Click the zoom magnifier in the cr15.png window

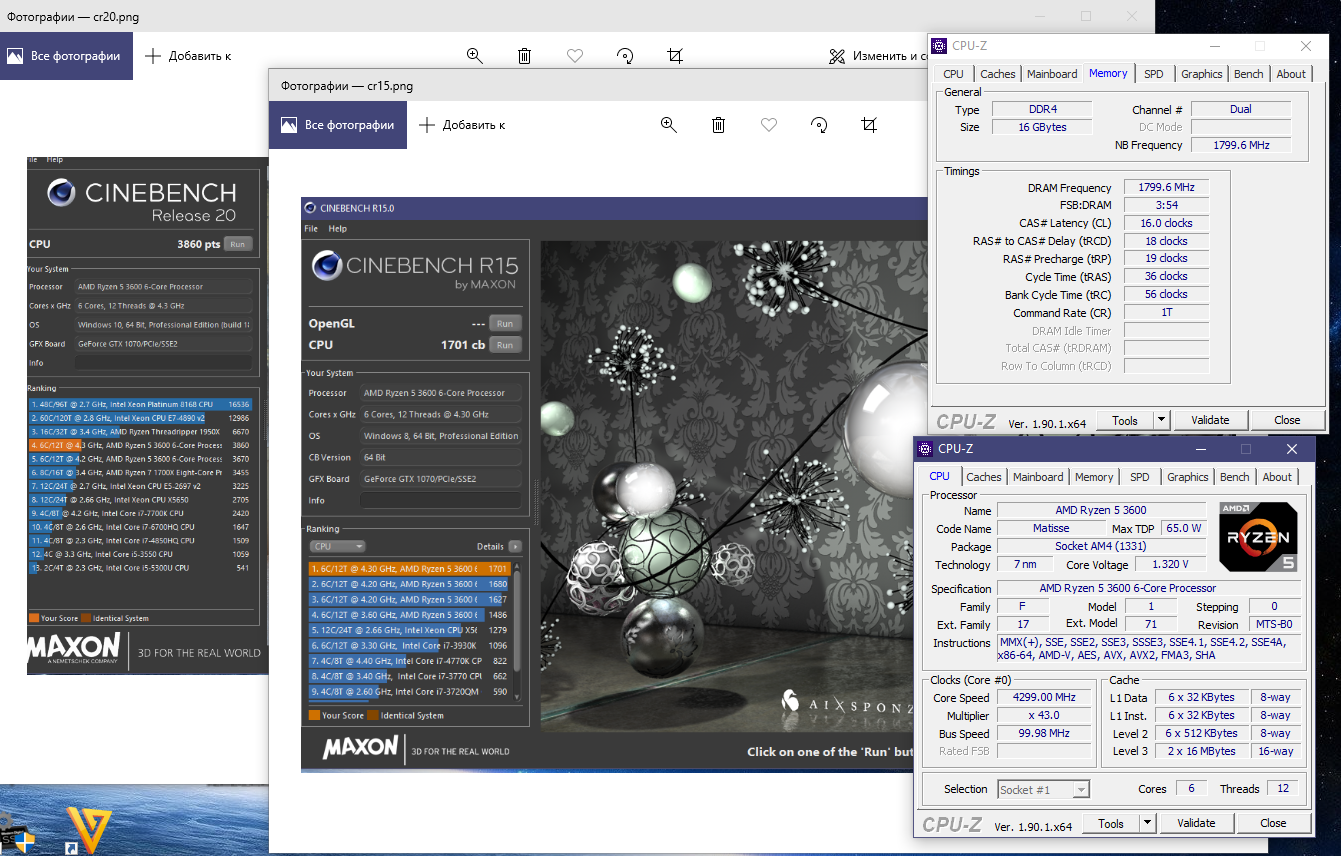coord(669,125)
